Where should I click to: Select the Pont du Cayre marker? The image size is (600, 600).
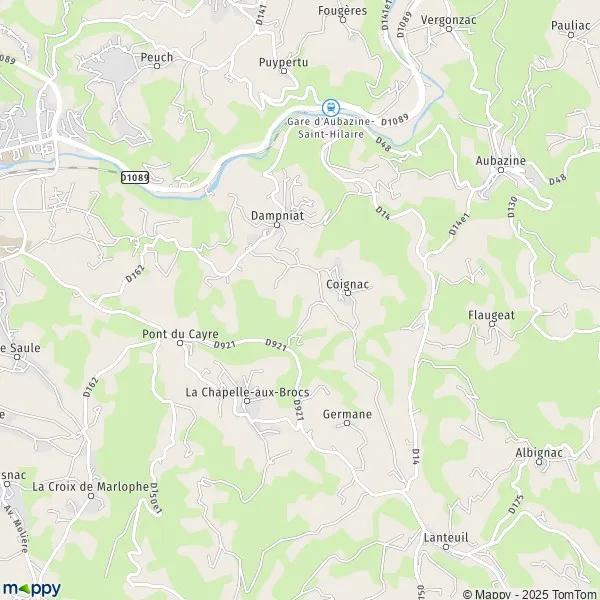(180, 343)
